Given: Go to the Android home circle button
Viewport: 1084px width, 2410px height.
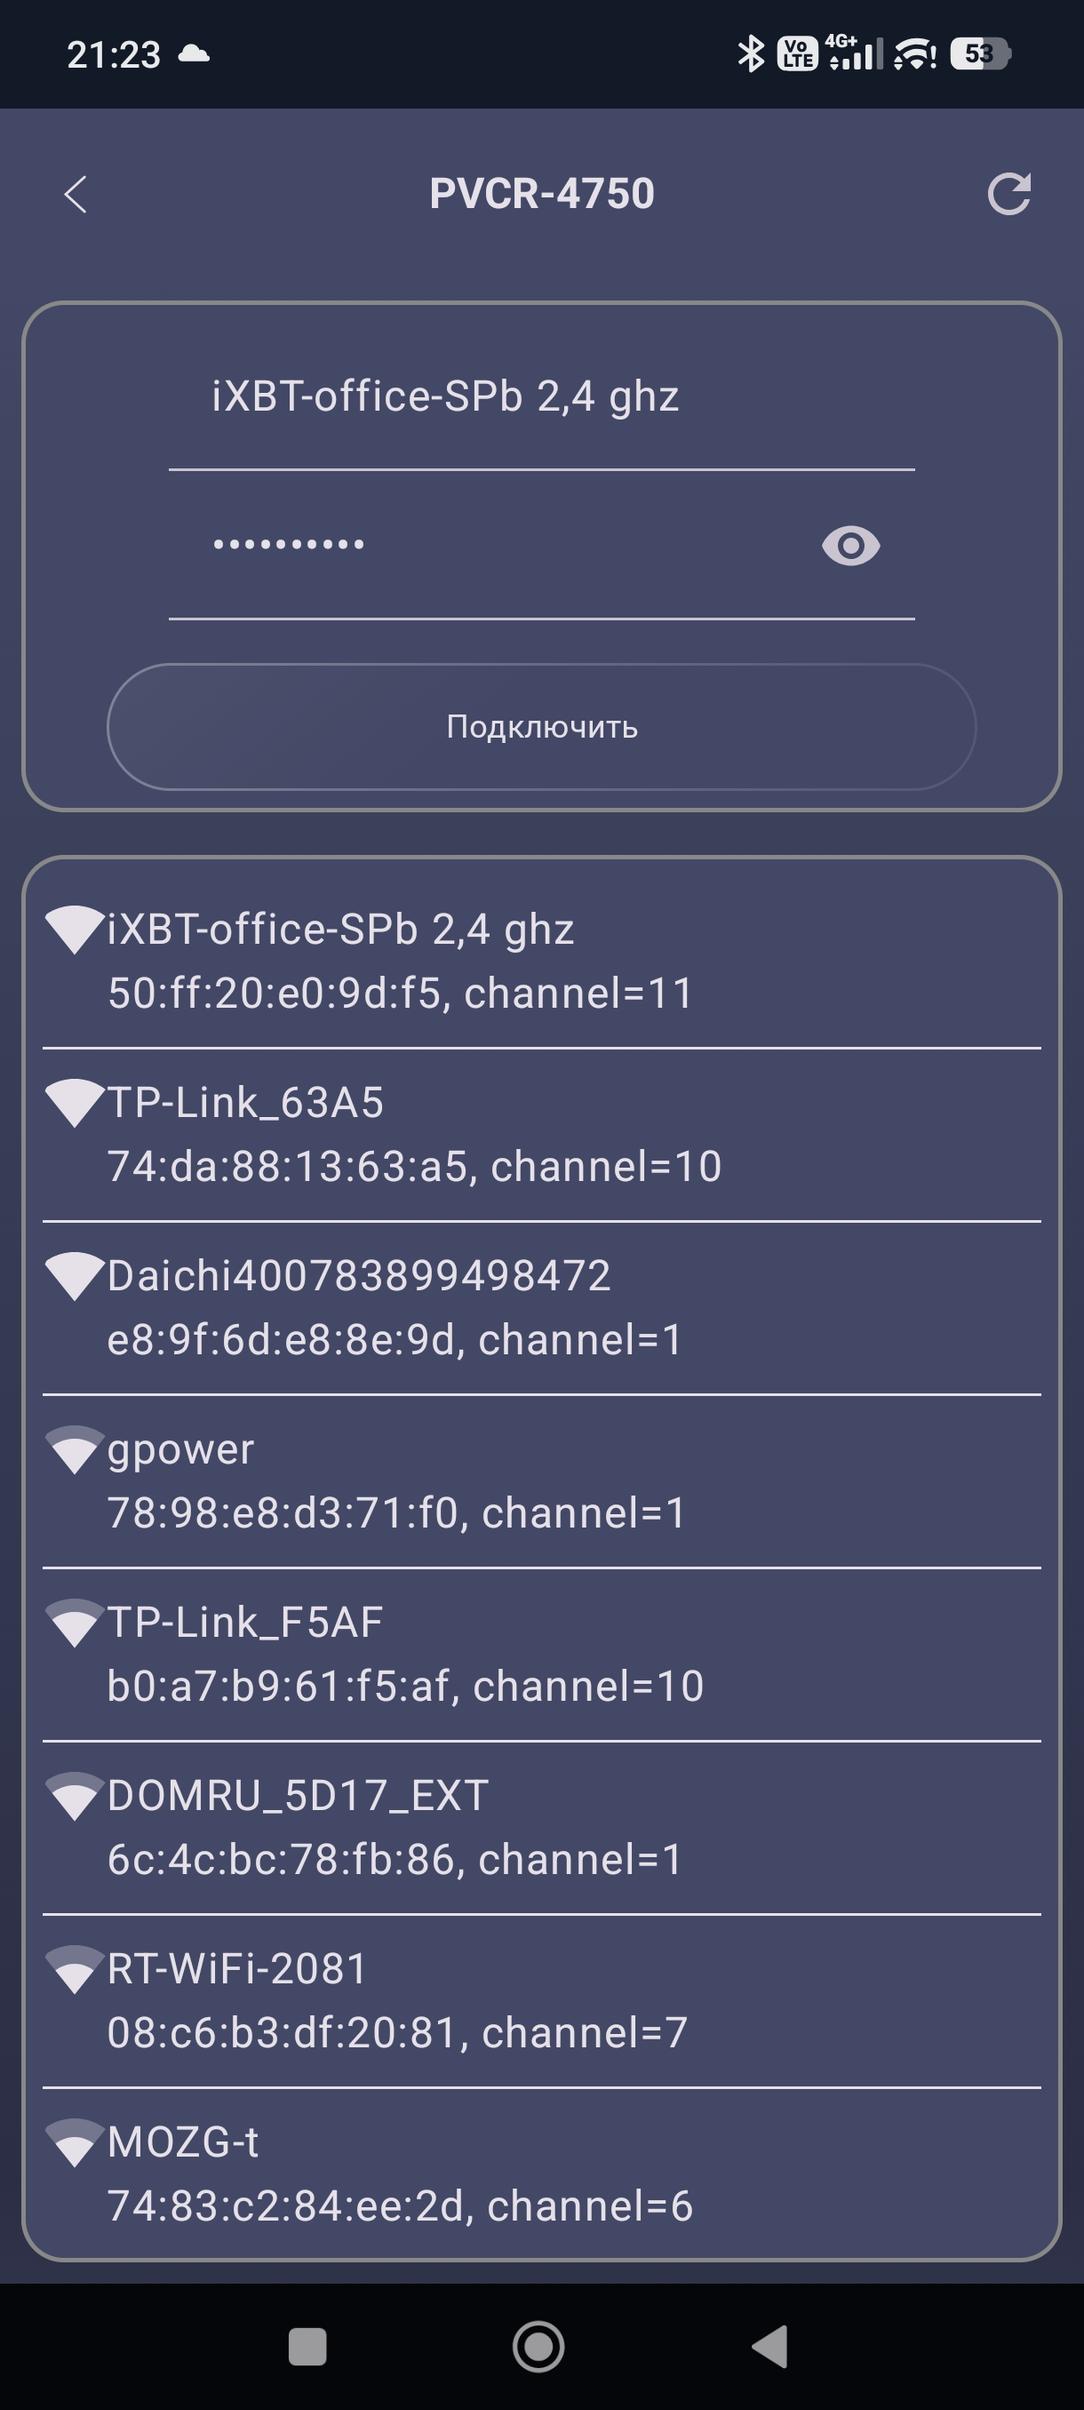Looking at the screenshot, I should pos(539,2346).
